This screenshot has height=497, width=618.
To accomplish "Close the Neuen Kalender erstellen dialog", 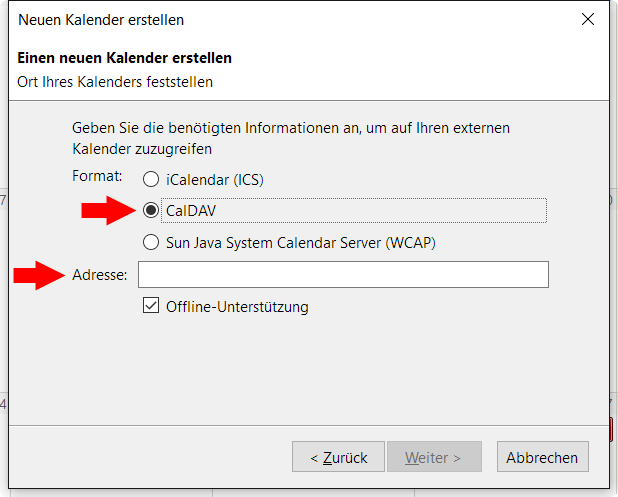I will (x=588, y=19).
